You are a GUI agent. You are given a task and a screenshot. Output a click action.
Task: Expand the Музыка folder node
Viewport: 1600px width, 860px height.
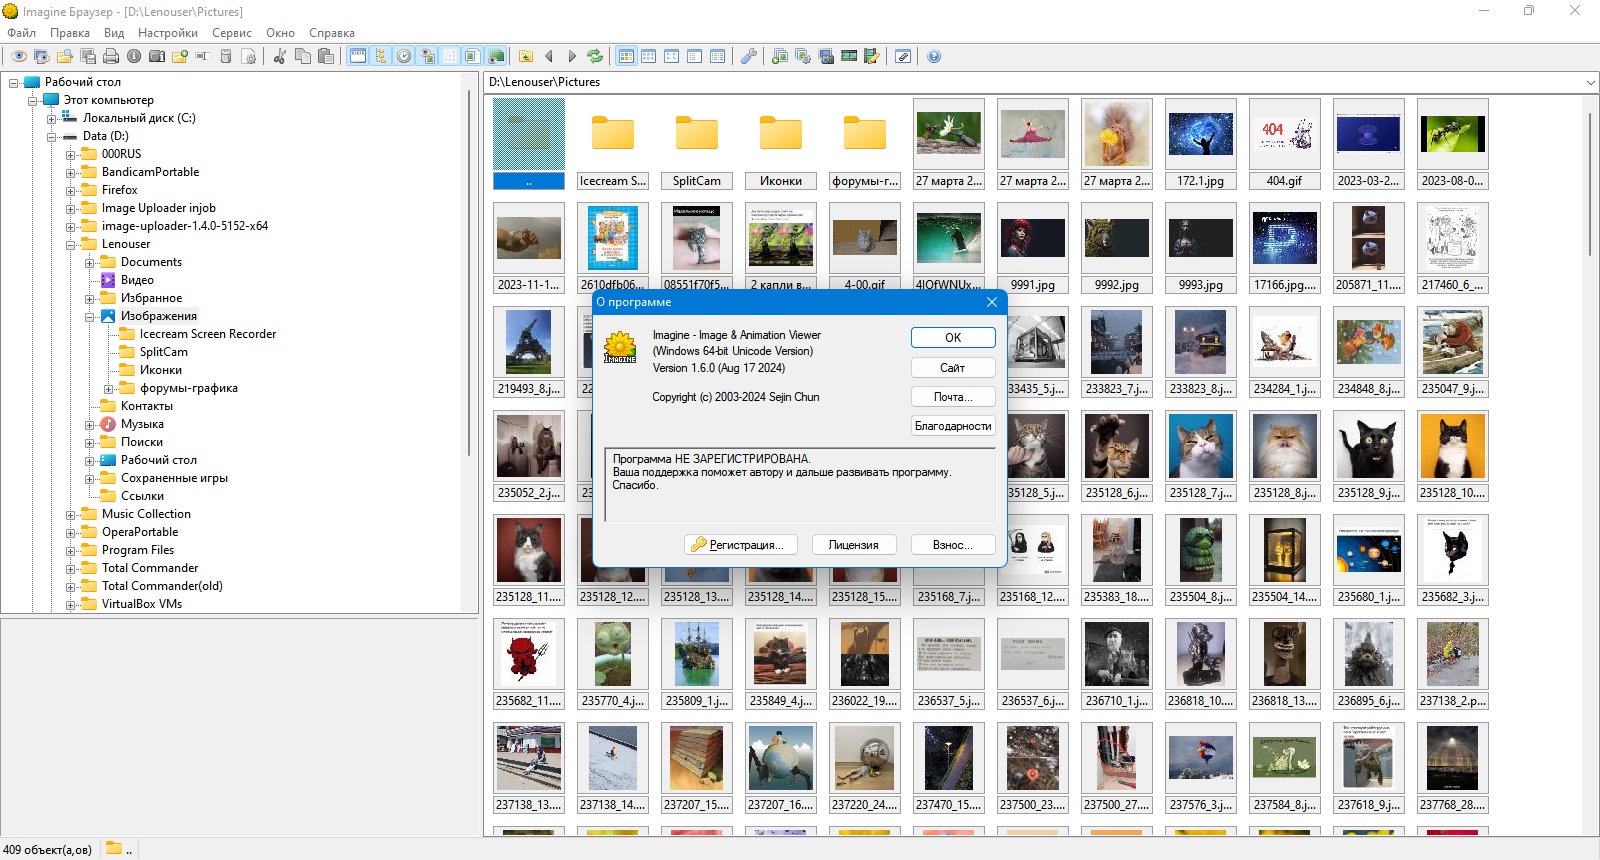coord(89,425)
